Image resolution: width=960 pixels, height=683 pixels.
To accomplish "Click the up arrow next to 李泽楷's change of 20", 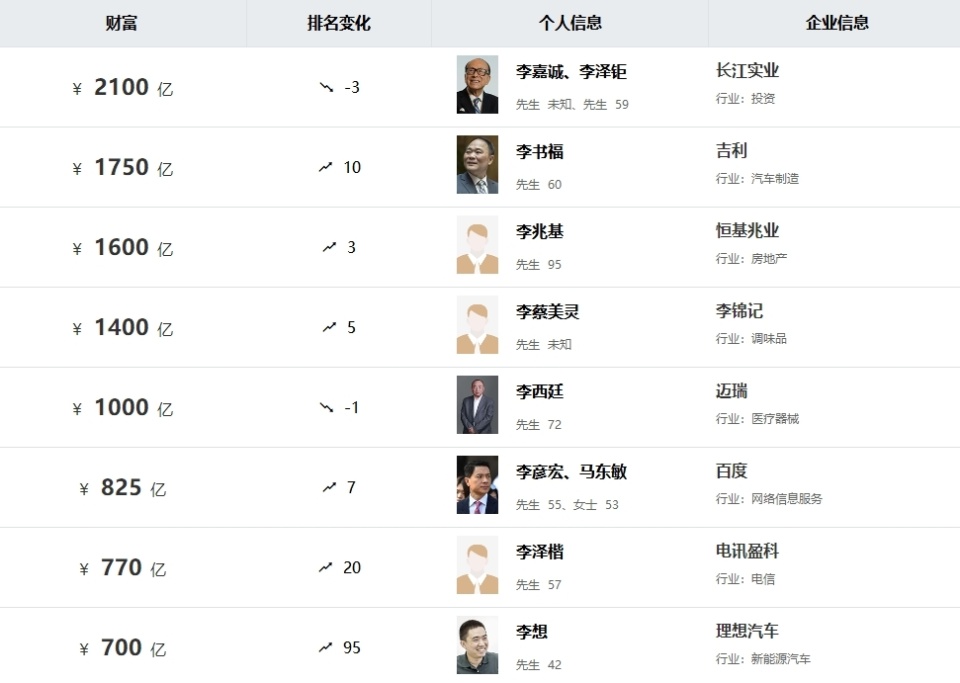I will pyautogui.click(x=327, y=567).
